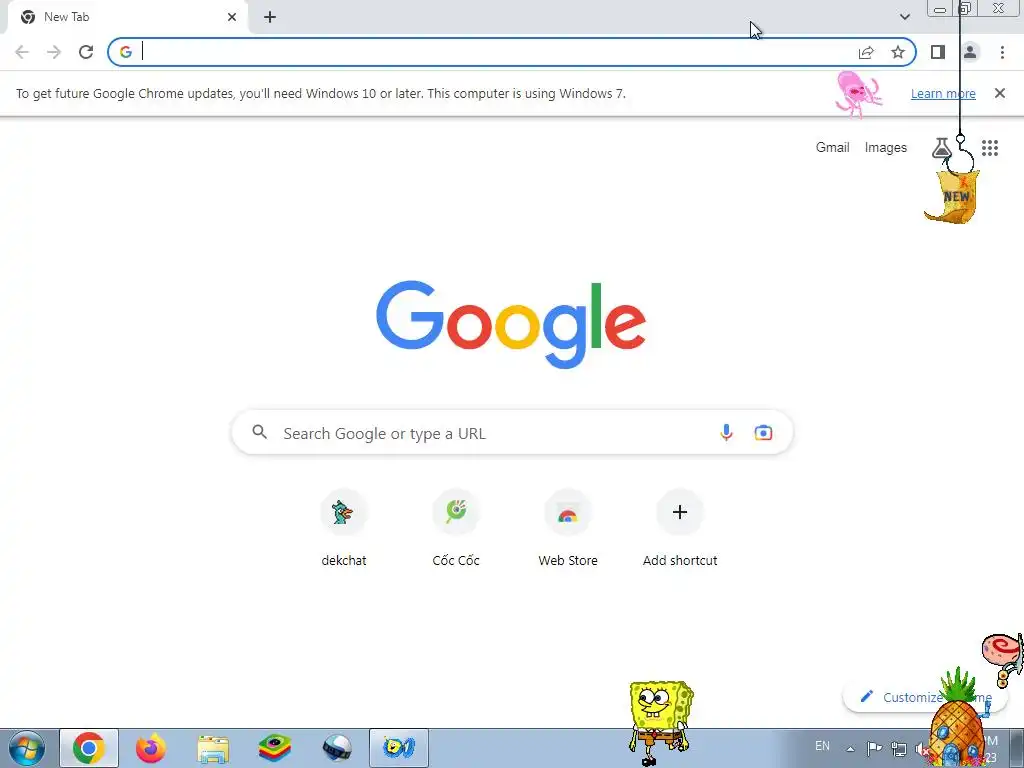This screenshot has width=1024, height=768.
Task: Expand the tab search chevron
Action: click(904, 17)
